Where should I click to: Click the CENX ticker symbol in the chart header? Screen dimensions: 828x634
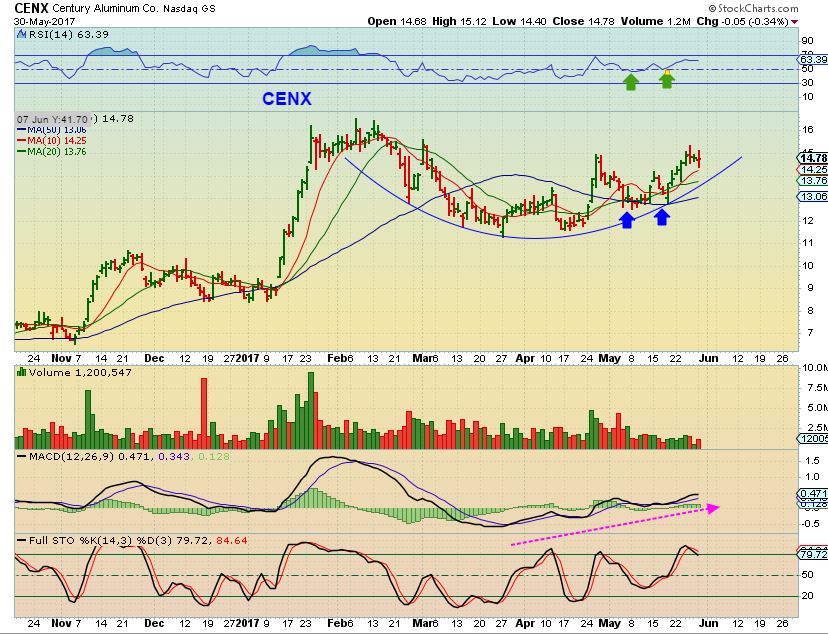32,8
